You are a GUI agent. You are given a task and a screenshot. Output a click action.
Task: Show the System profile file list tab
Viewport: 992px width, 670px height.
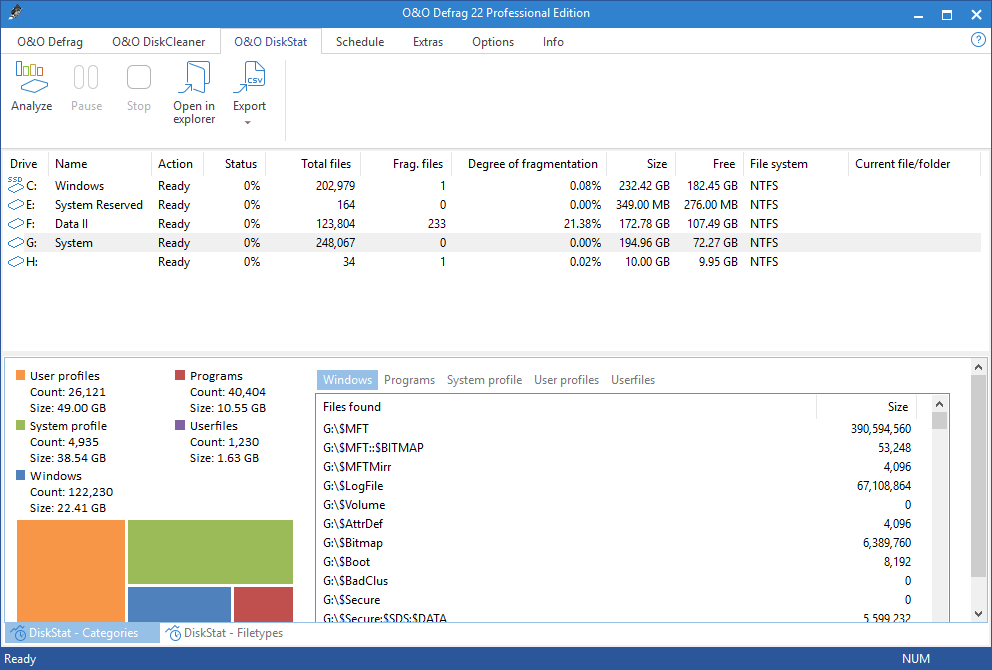pyautogui.click(x=485, y=380)
